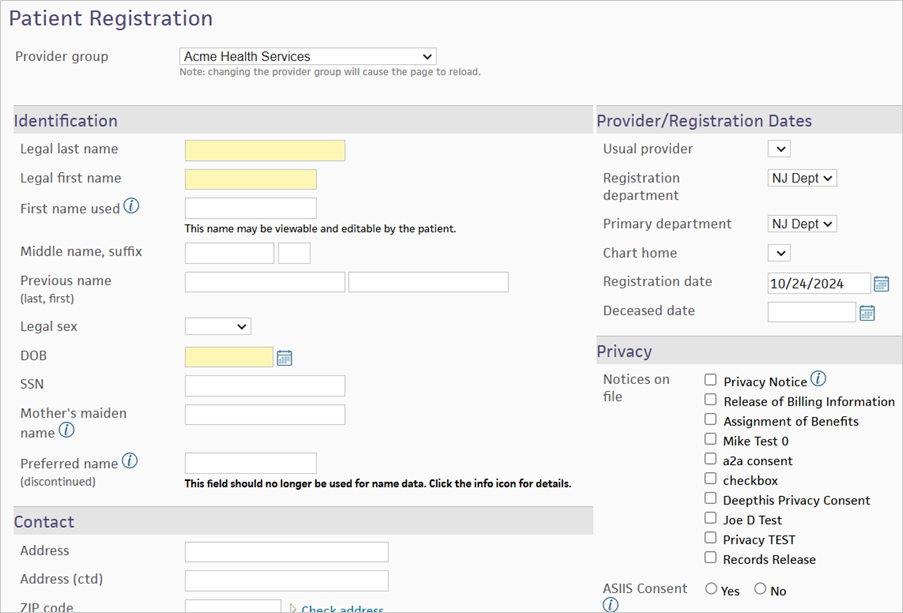Click the info icon beside Mother's maiden name
The width and height of the screenshot is (903, 613).
pos(67,430)
